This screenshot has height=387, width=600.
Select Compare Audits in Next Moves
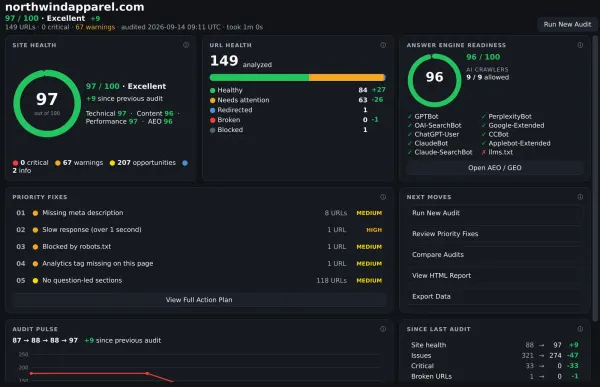pyautogui.click(x=495, y=255)
